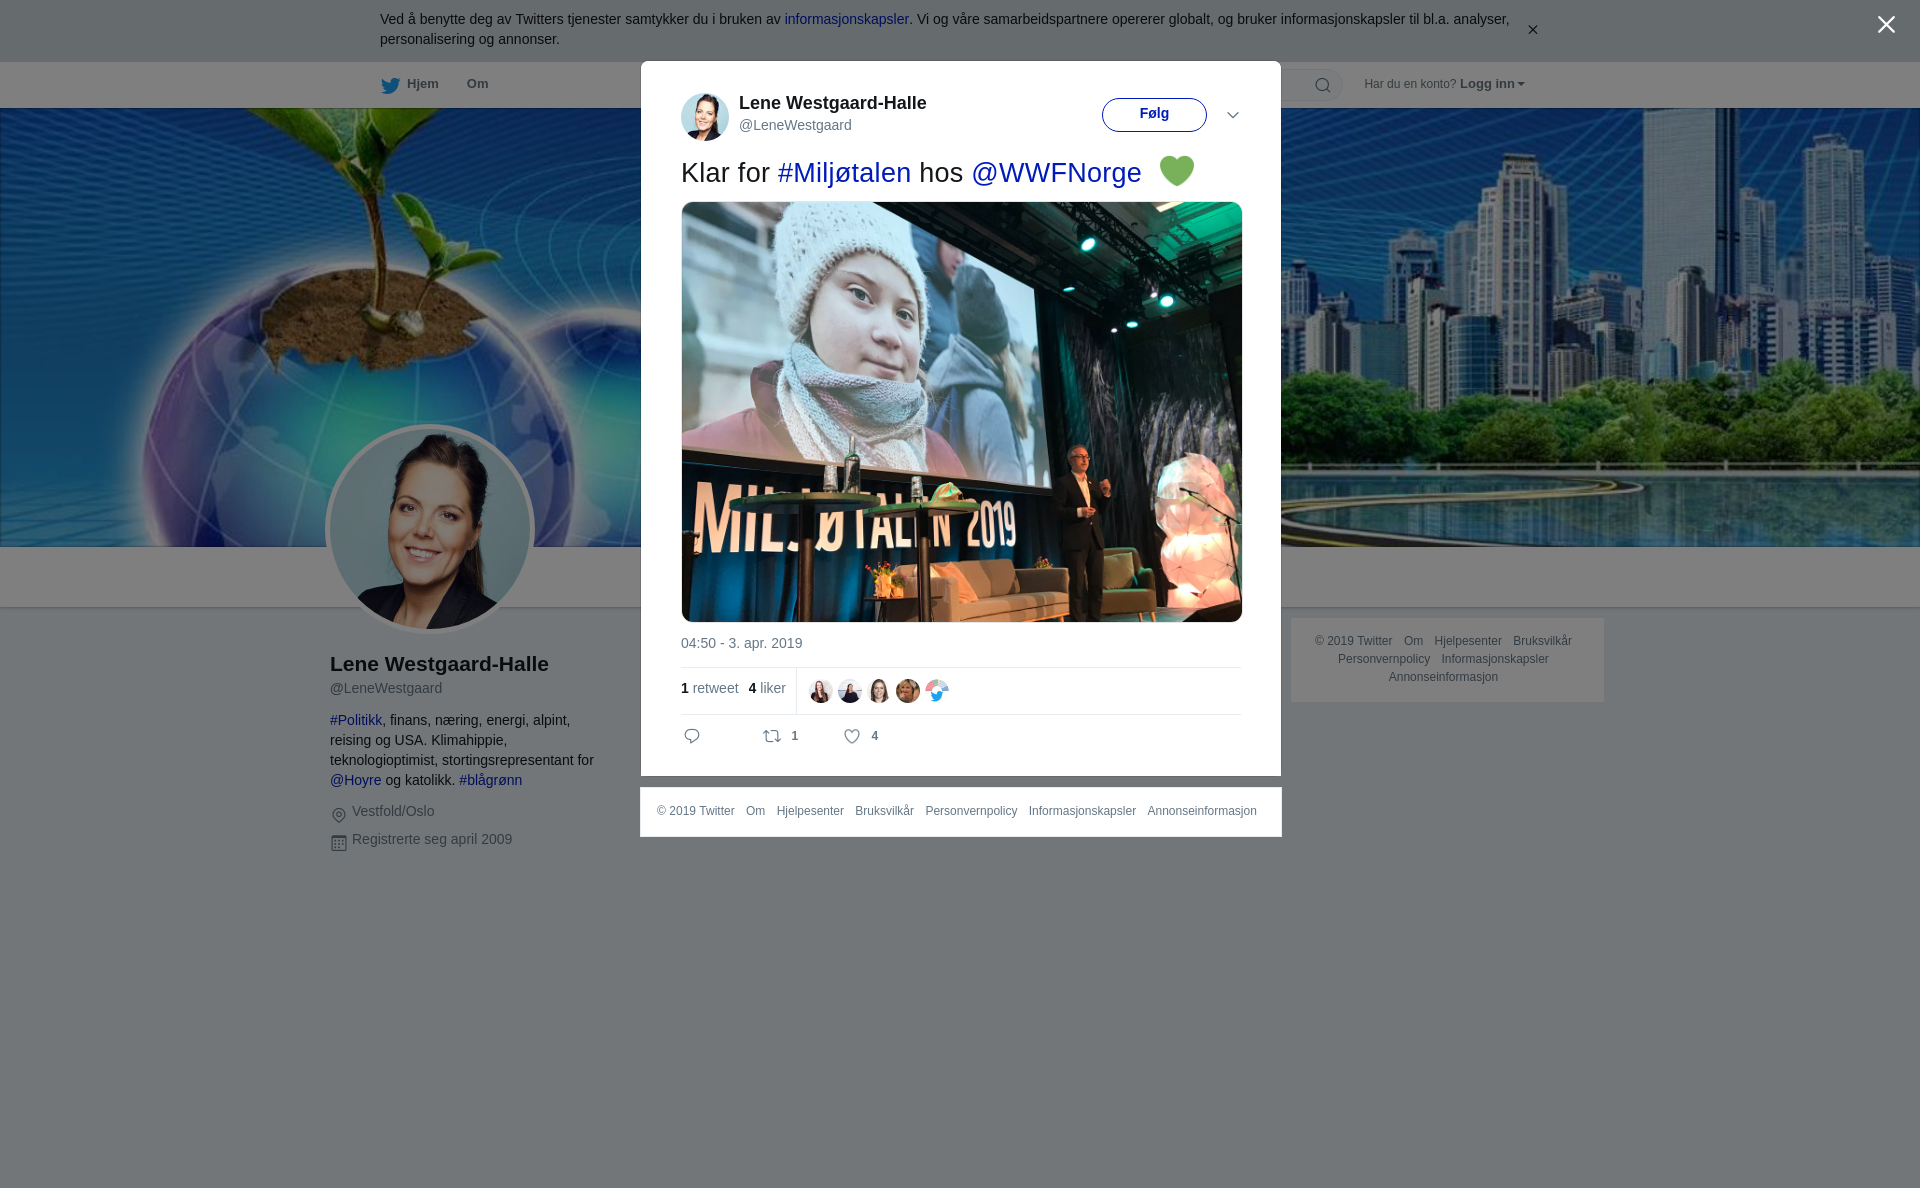Image resolution: width=1920 pixels, height=1188 pixels.
Task: Open the Om page in top navigation
Action: click(477, 84)
